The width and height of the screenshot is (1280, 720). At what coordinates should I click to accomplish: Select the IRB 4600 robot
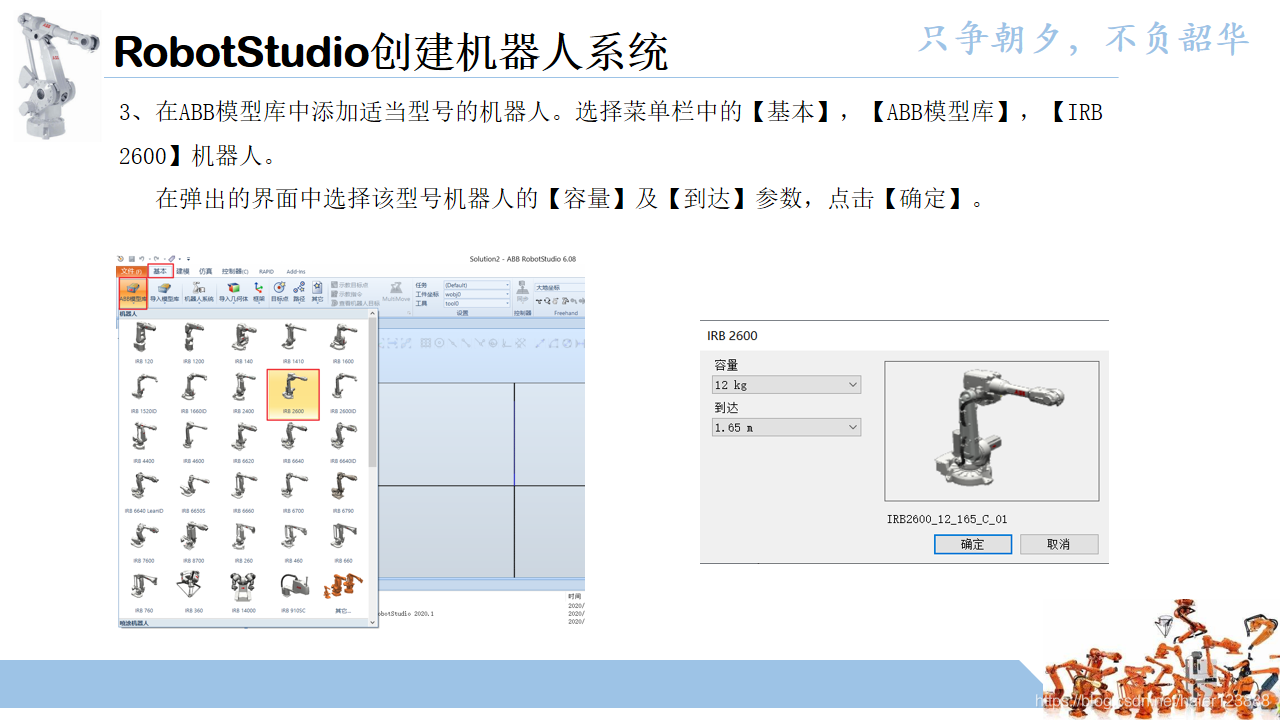click(193, 443)
